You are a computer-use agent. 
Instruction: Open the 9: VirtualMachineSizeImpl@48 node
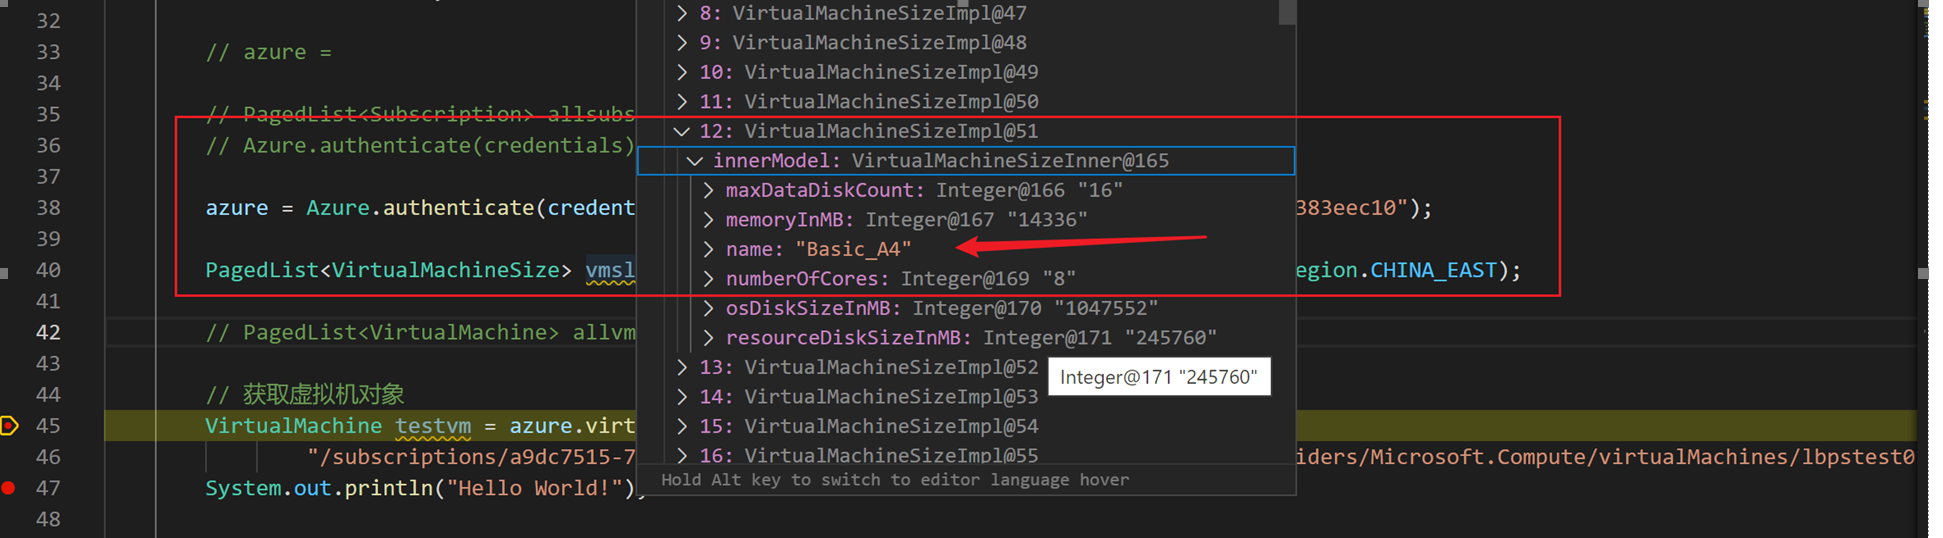click(682, 43)
